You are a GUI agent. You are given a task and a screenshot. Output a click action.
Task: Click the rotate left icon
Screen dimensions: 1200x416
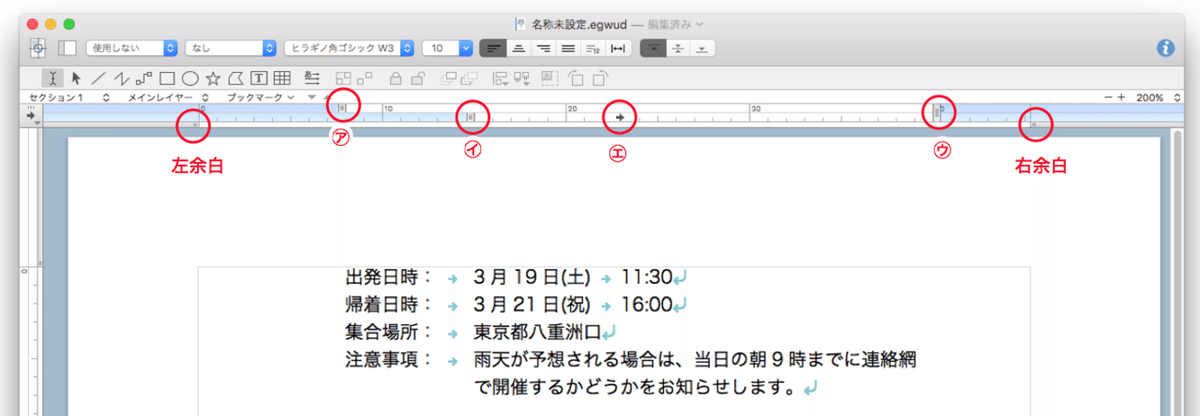(577, 77)
